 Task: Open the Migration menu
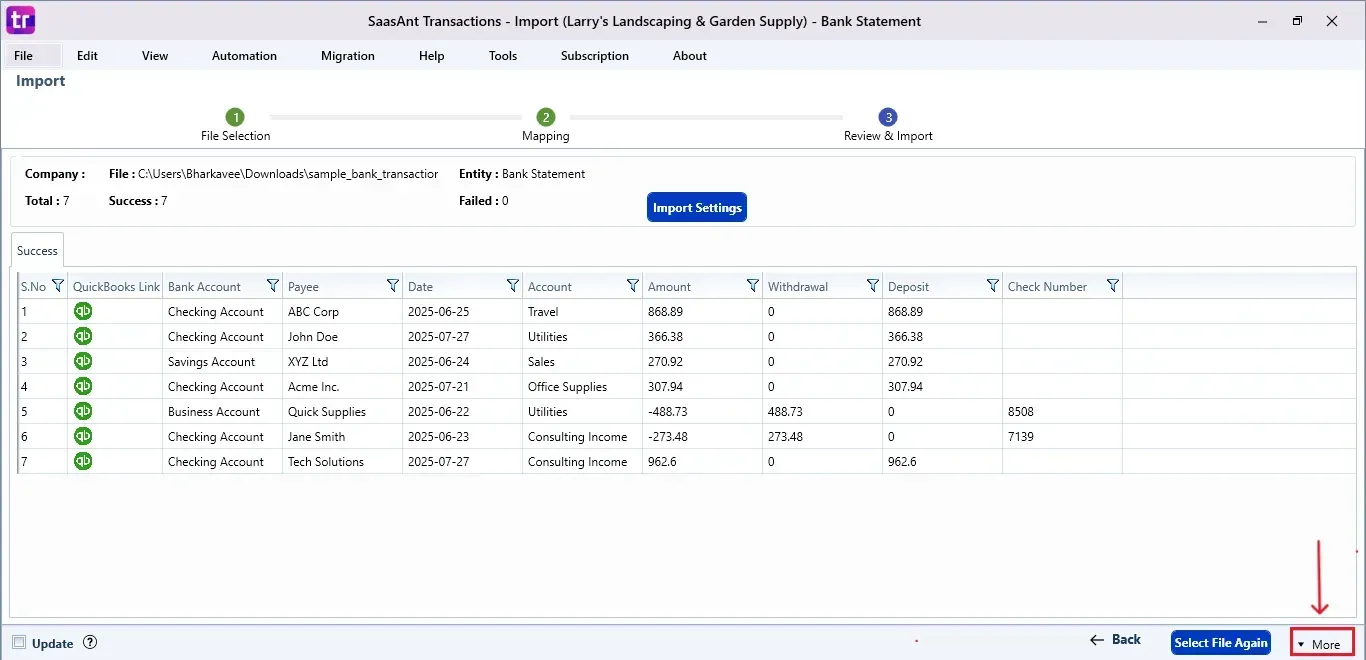[348, 56]
